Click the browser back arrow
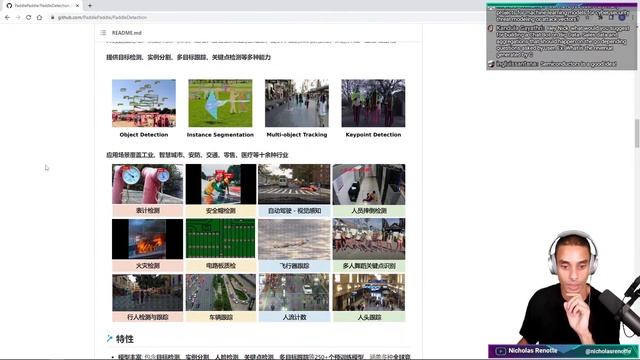640x360 pixels. pyautogui.click(x=7, y=18)
